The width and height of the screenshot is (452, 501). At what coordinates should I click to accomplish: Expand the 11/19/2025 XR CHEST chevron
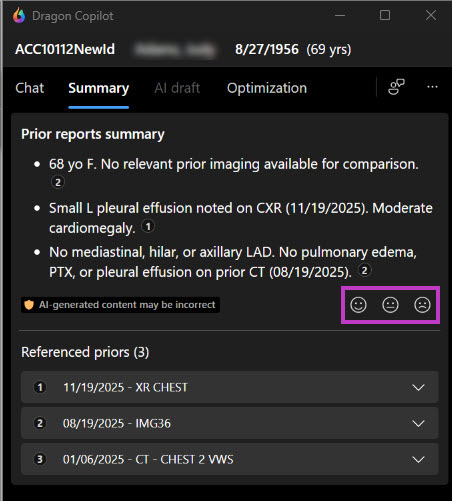418,387
